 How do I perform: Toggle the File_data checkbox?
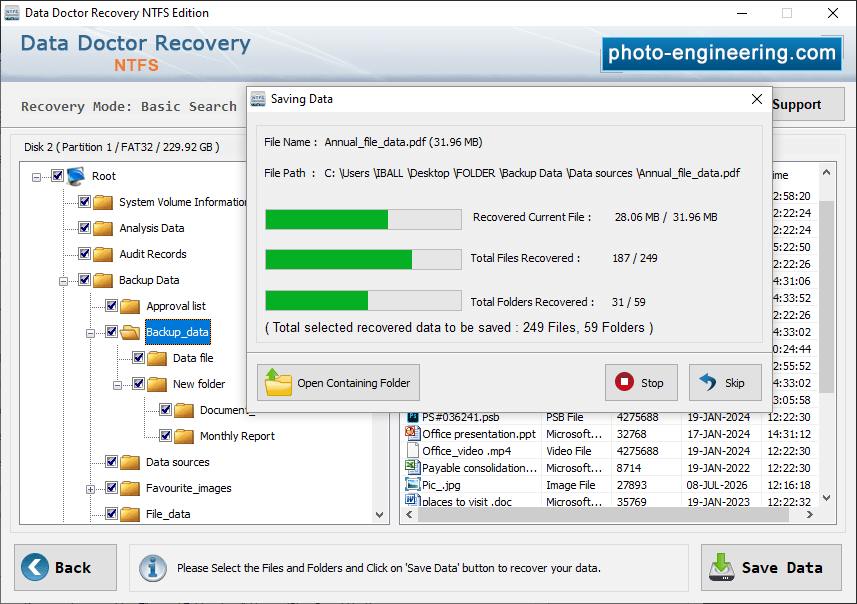point(111,514)
